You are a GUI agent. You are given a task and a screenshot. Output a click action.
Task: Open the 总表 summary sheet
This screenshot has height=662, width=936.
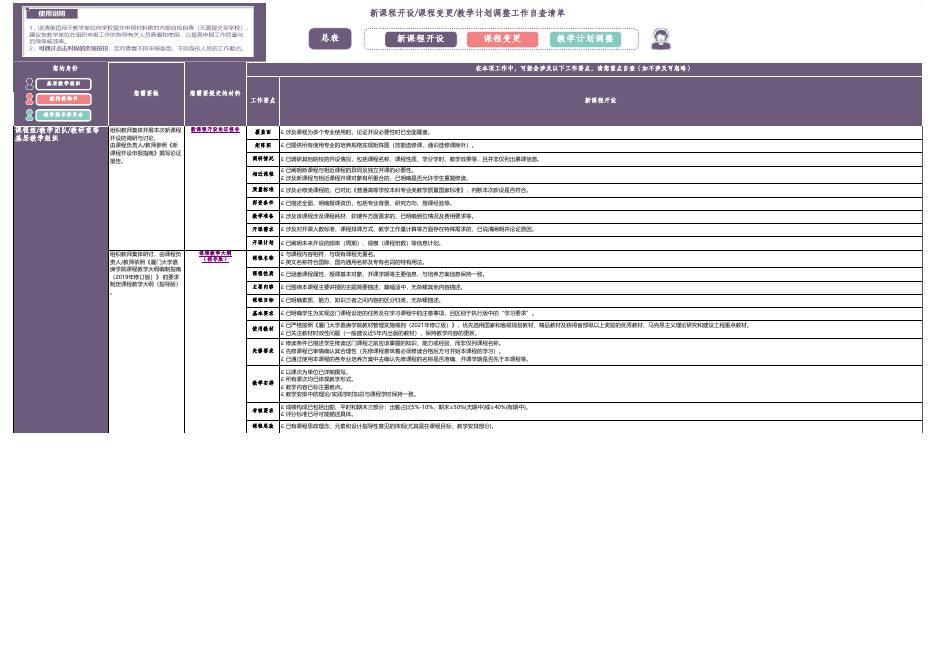[330, 39]
